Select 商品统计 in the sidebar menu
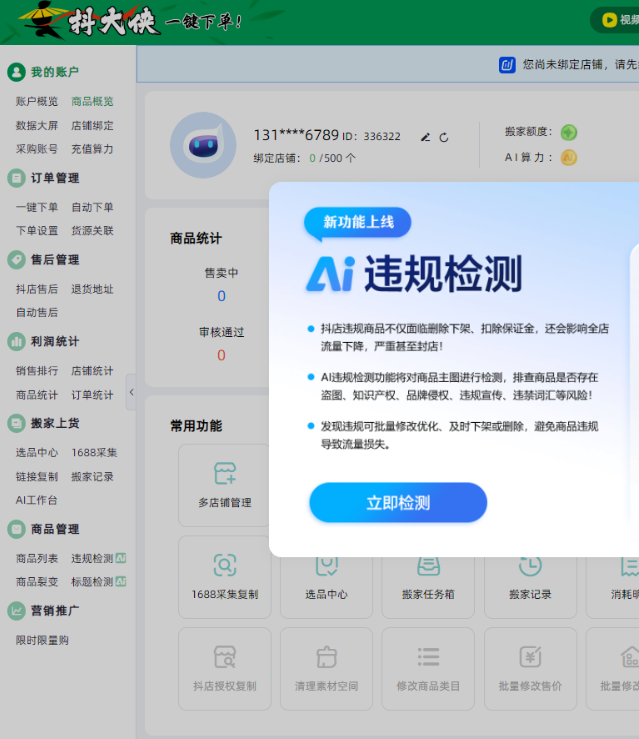Image resolution: width=639 pixels, height=739 pixels. tap(37, 395)
